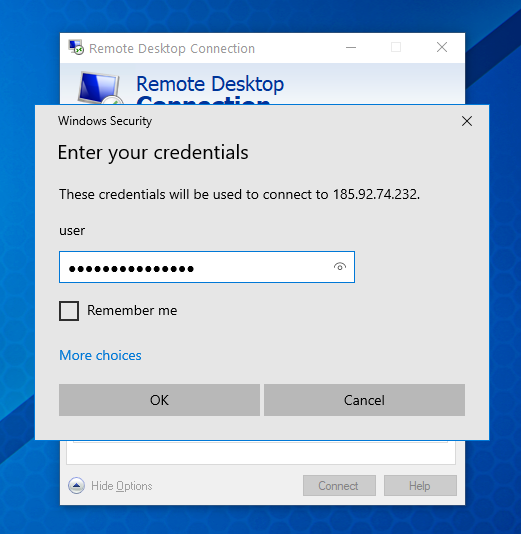
Task: Open the More choices link
Action: [x=100, y=356]
